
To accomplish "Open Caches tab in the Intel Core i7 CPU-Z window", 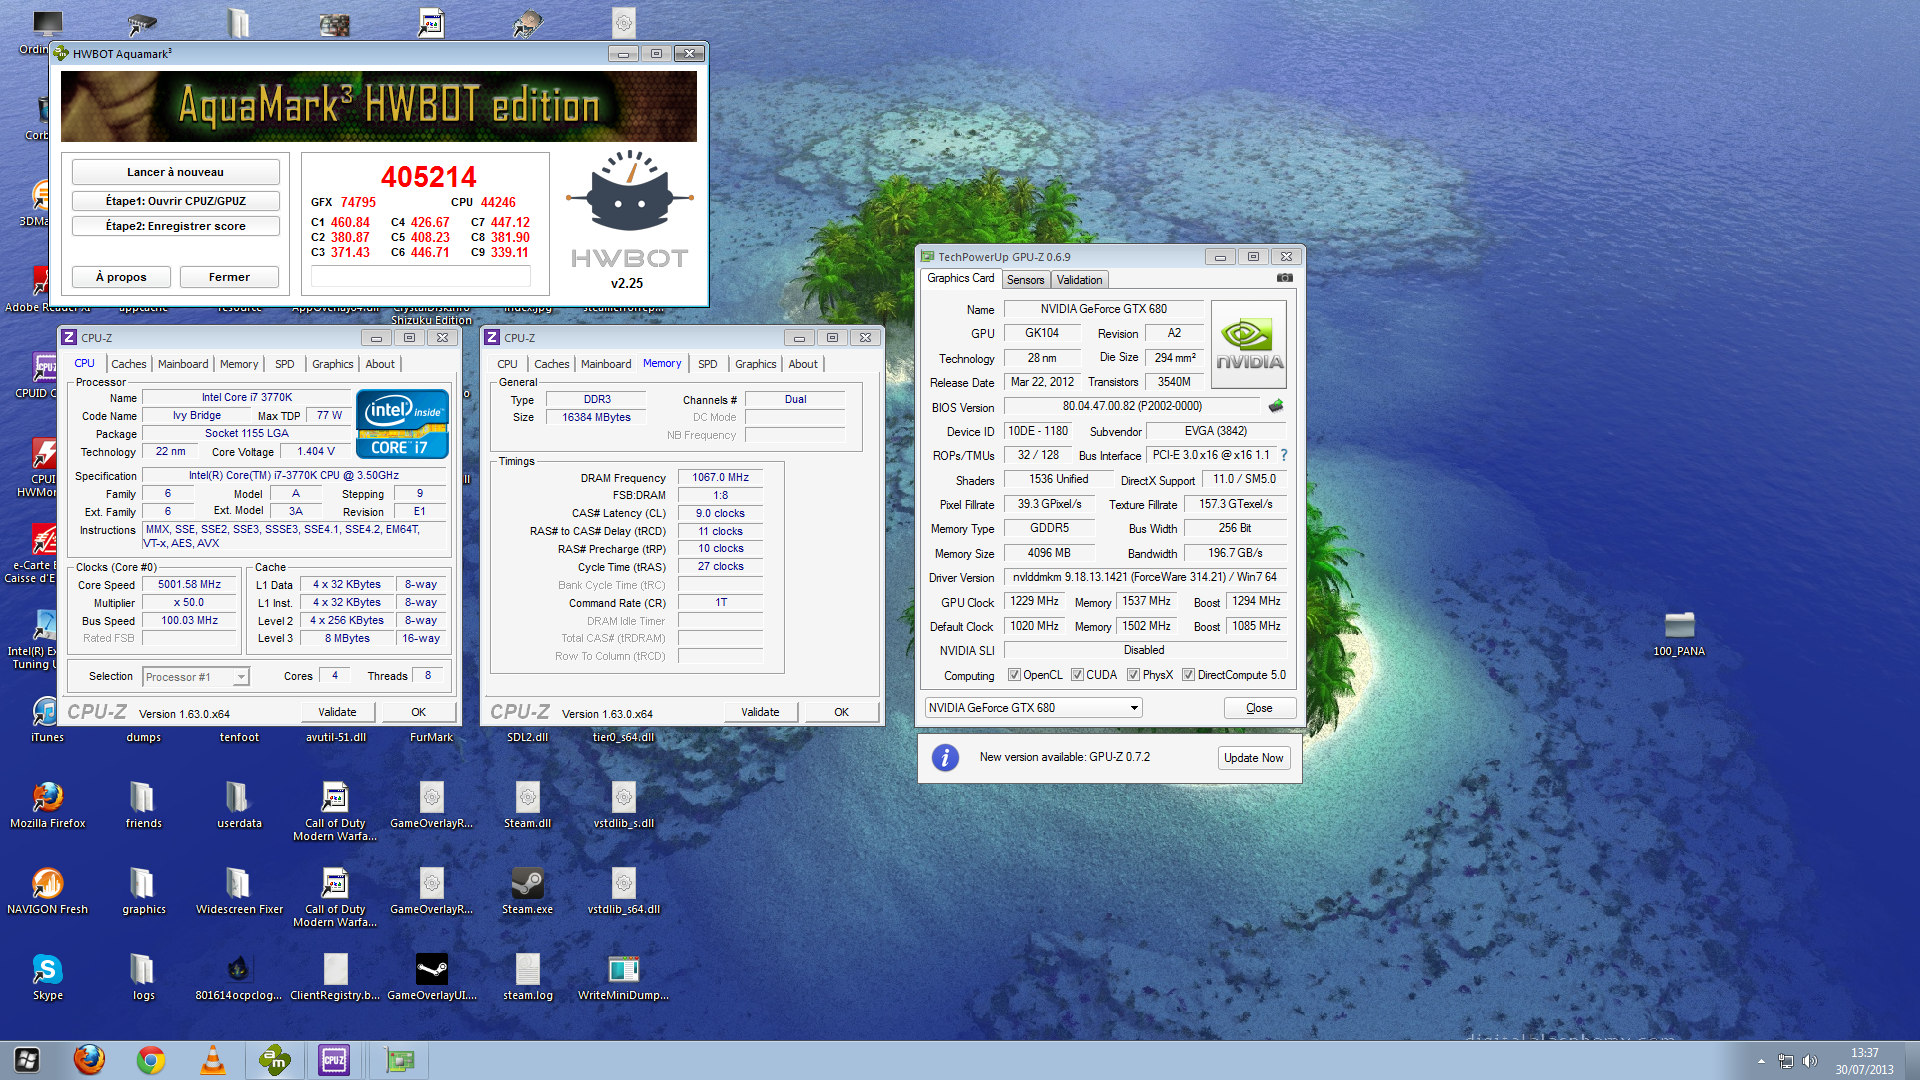I will 129,364.
